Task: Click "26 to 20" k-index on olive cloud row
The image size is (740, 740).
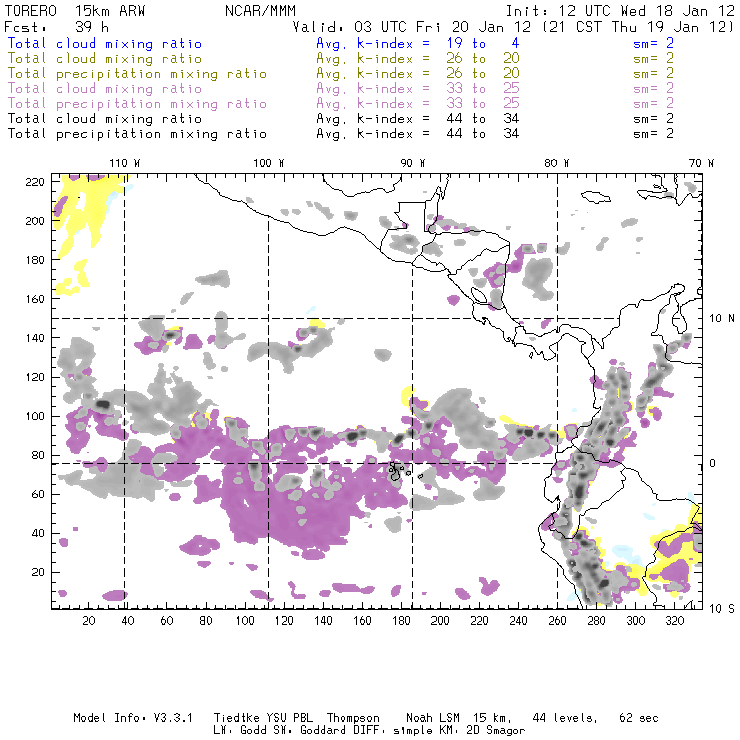Action: click(x=483, y=59)
